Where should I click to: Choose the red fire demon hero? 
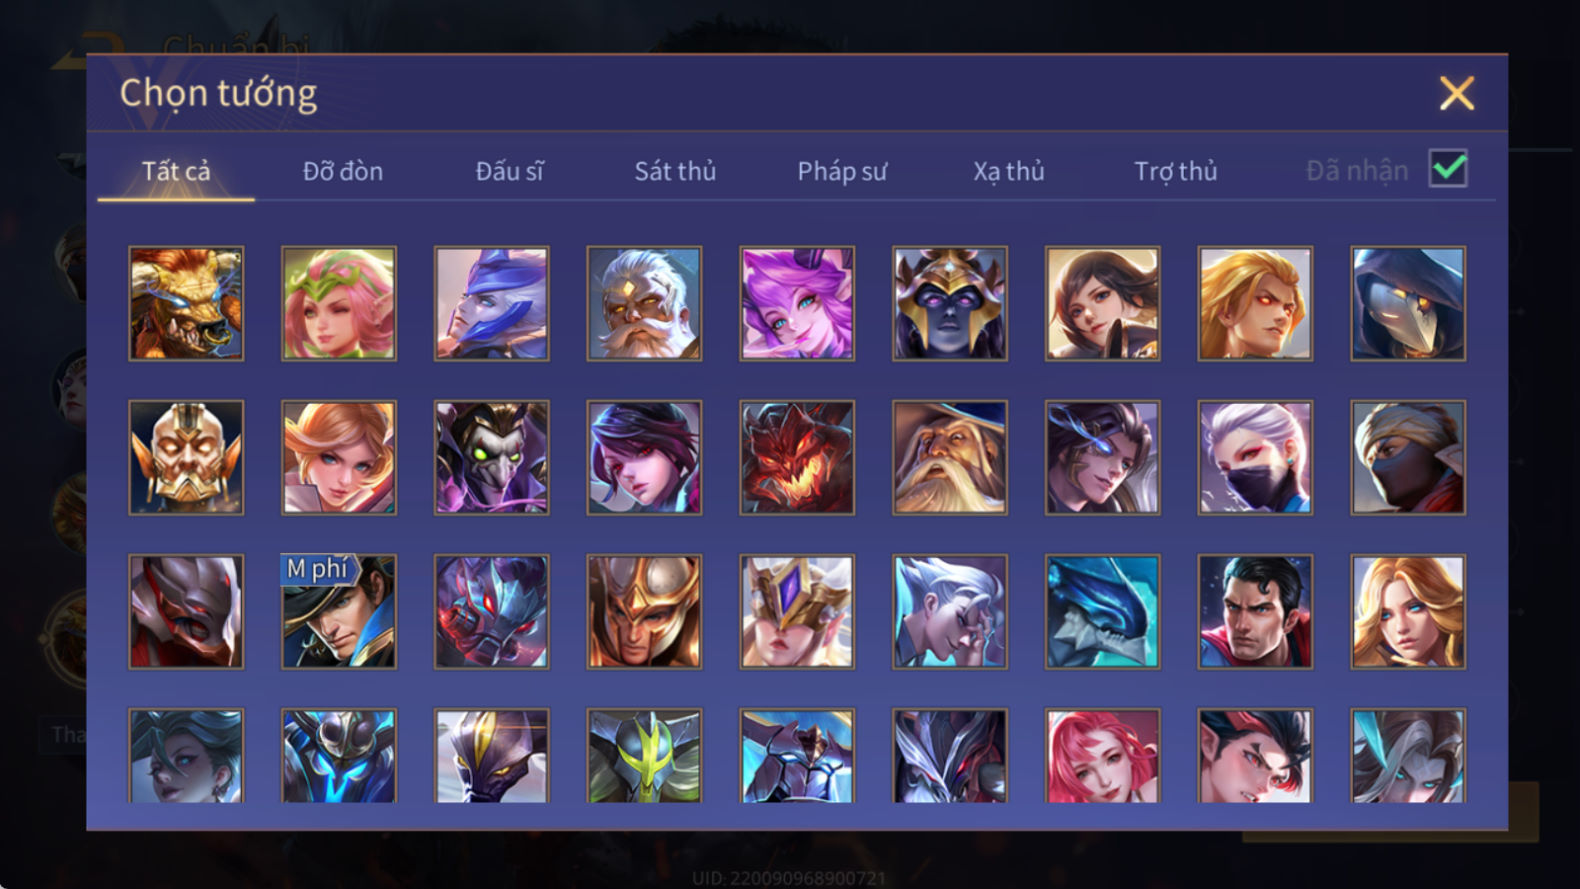point(797,458)
